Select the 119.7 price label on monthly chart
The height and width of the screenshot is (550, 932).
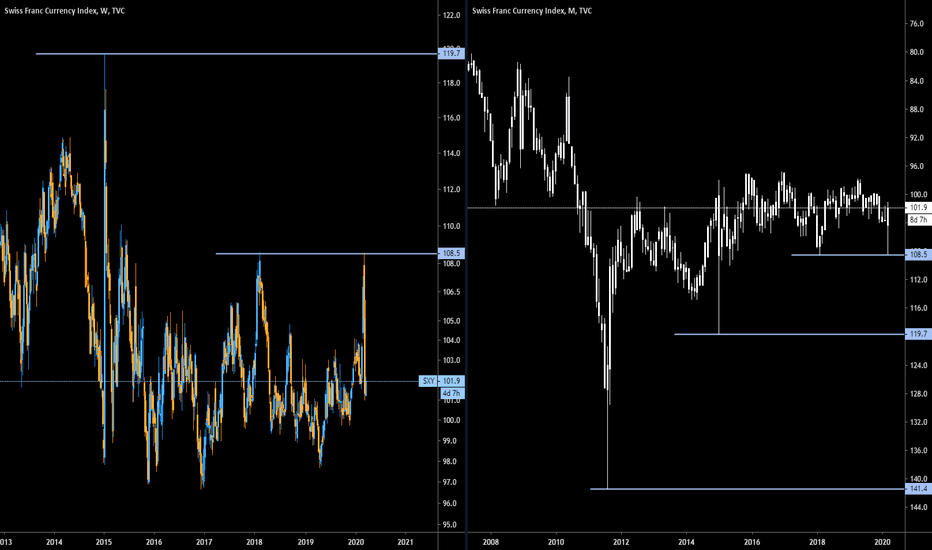(x=918, y=334)
